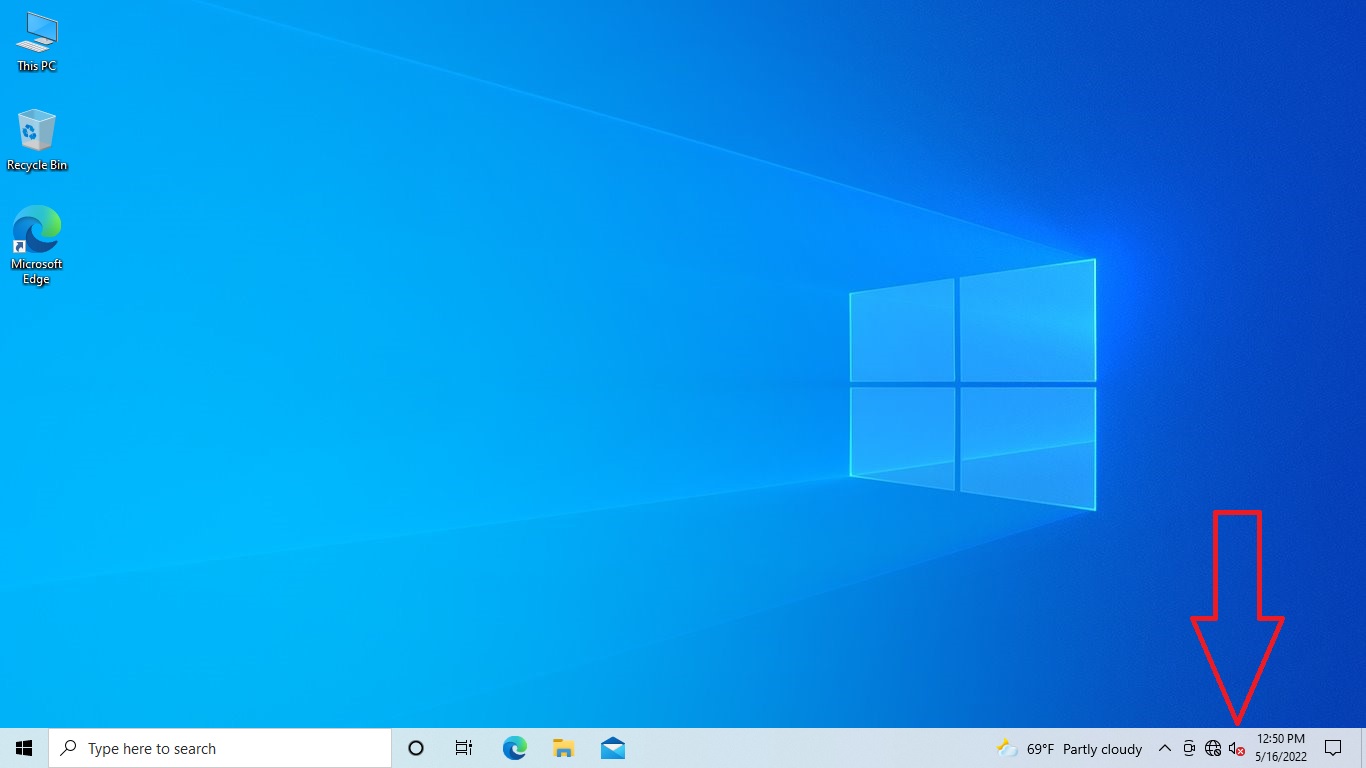Open File Explorer from the taskbar

563,748
